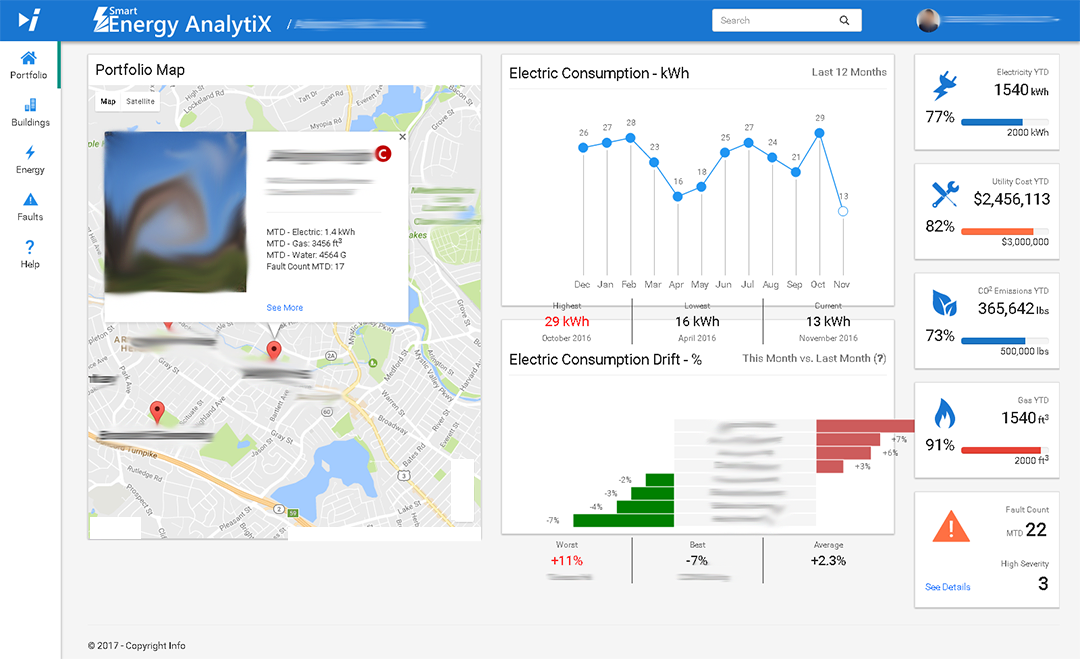Click the Lowest '16 kWh' value

coord(697,321)
